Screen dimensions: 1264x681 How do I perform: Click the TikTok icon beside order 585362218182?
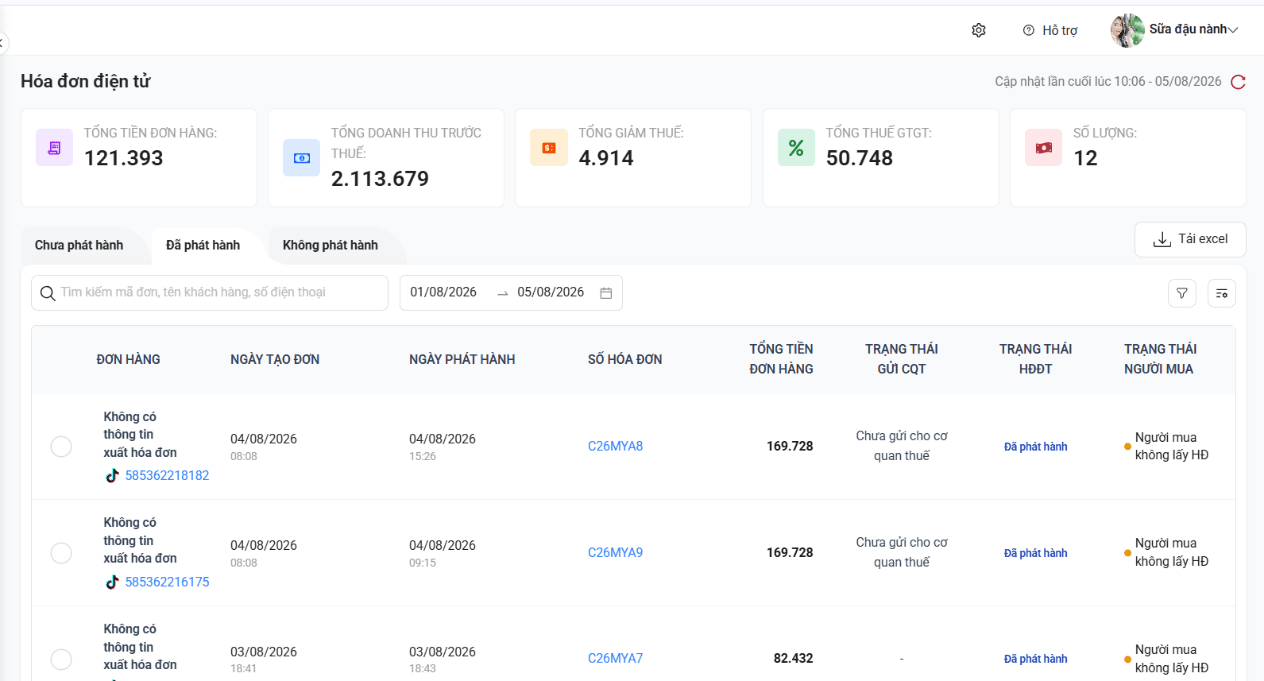pos(112,476)
